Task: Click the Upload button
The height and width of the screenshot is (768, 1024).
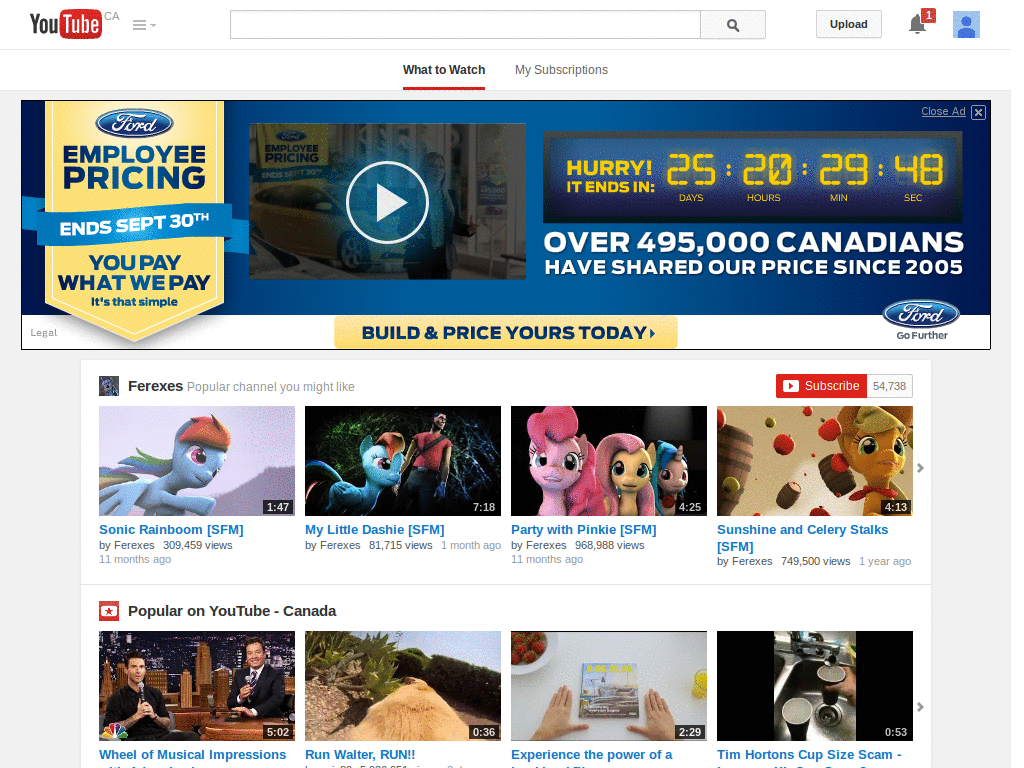Action: [x=848, y=24]
